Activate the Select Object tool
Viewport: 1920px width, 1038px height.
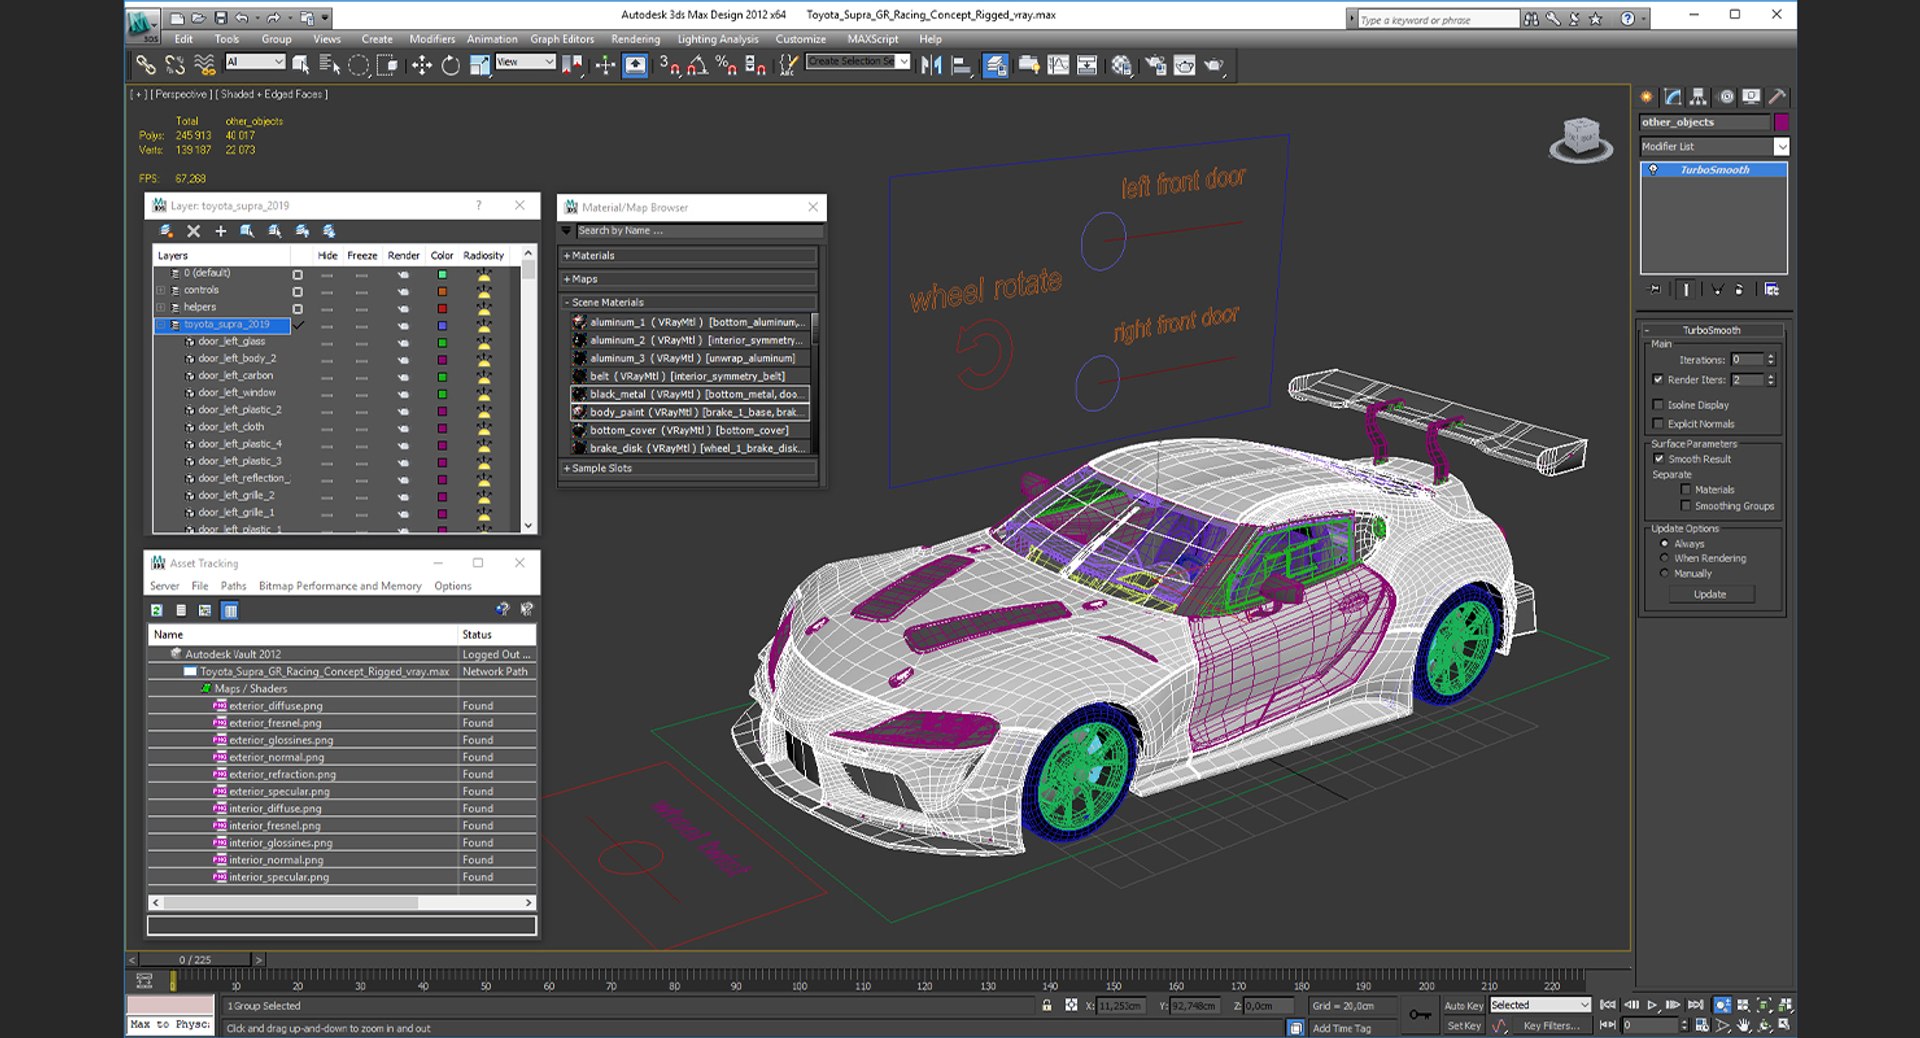300,65
